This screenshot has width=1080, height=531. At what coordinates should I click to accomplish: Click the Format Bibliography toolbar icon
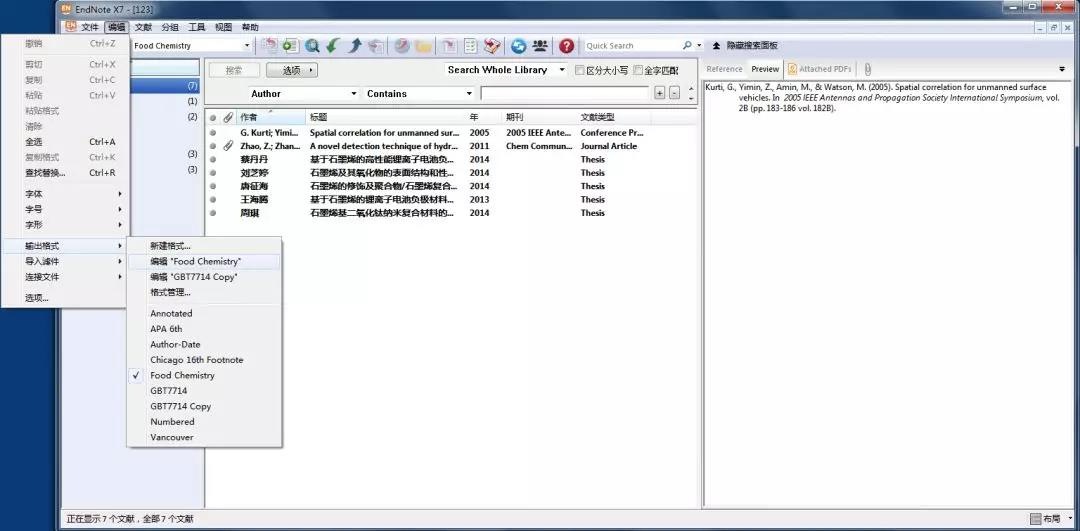click(470, 45)
